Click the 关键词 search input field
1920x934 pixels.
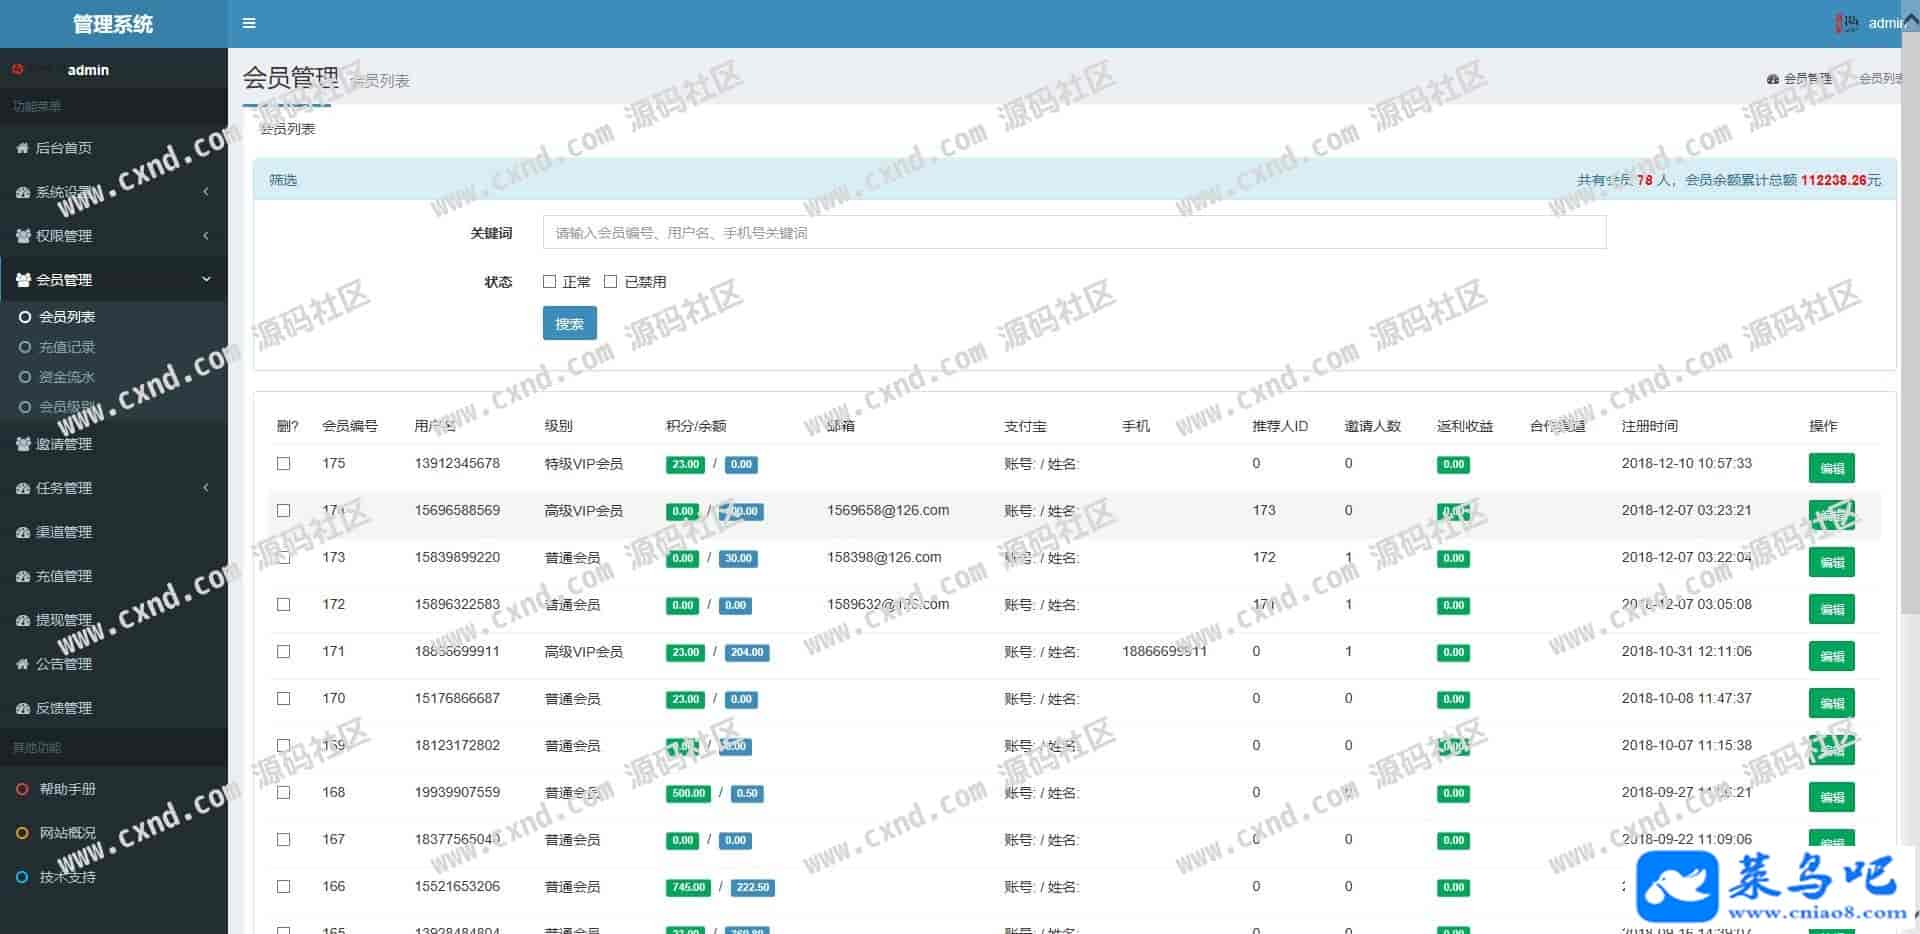pos(1074,233)
